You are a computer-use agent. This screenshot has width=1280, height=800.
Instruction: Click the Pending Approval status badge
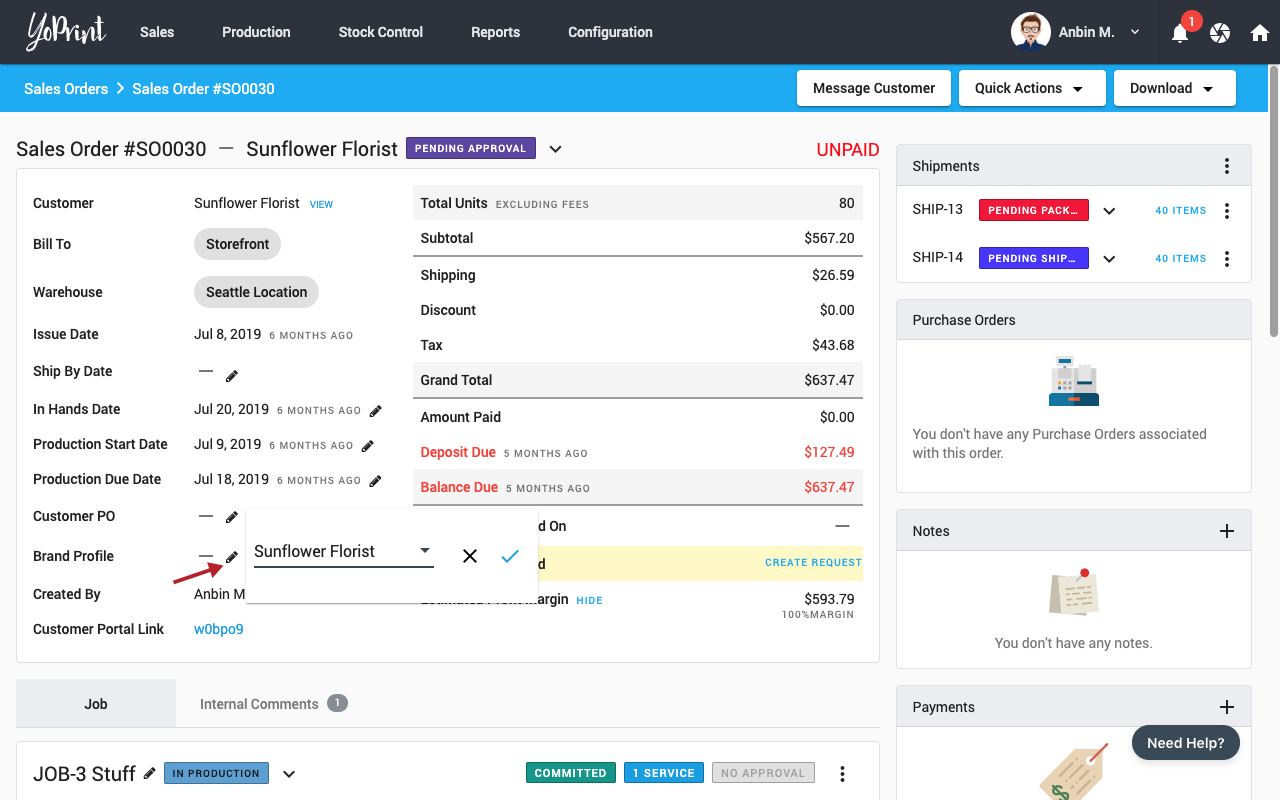pyautogui.click(x=471, y=148)
